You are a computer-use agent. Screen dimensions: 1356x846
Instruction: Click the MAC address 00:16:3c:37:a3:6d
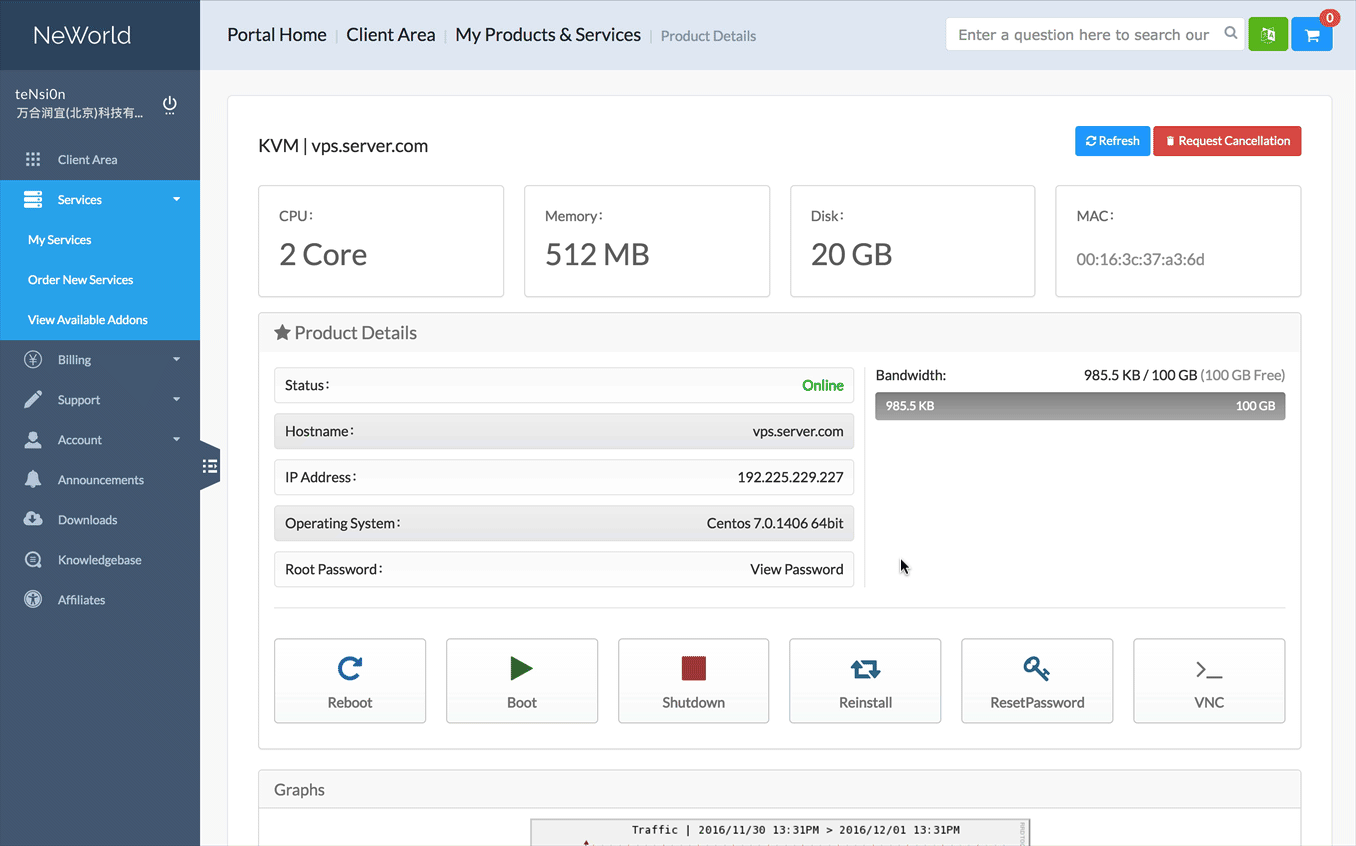pyautogui.click(x=1140, y=259)
